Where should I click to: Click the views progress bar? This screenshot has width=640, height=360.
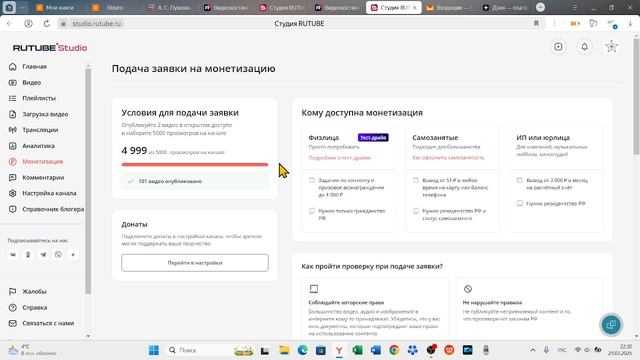tap(195, 164)
